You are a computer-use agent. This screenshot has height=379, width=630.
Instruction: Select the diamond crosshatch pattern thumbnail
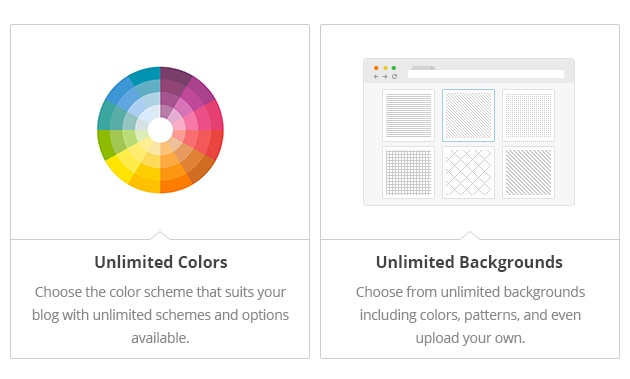click(x=468, y=172)
